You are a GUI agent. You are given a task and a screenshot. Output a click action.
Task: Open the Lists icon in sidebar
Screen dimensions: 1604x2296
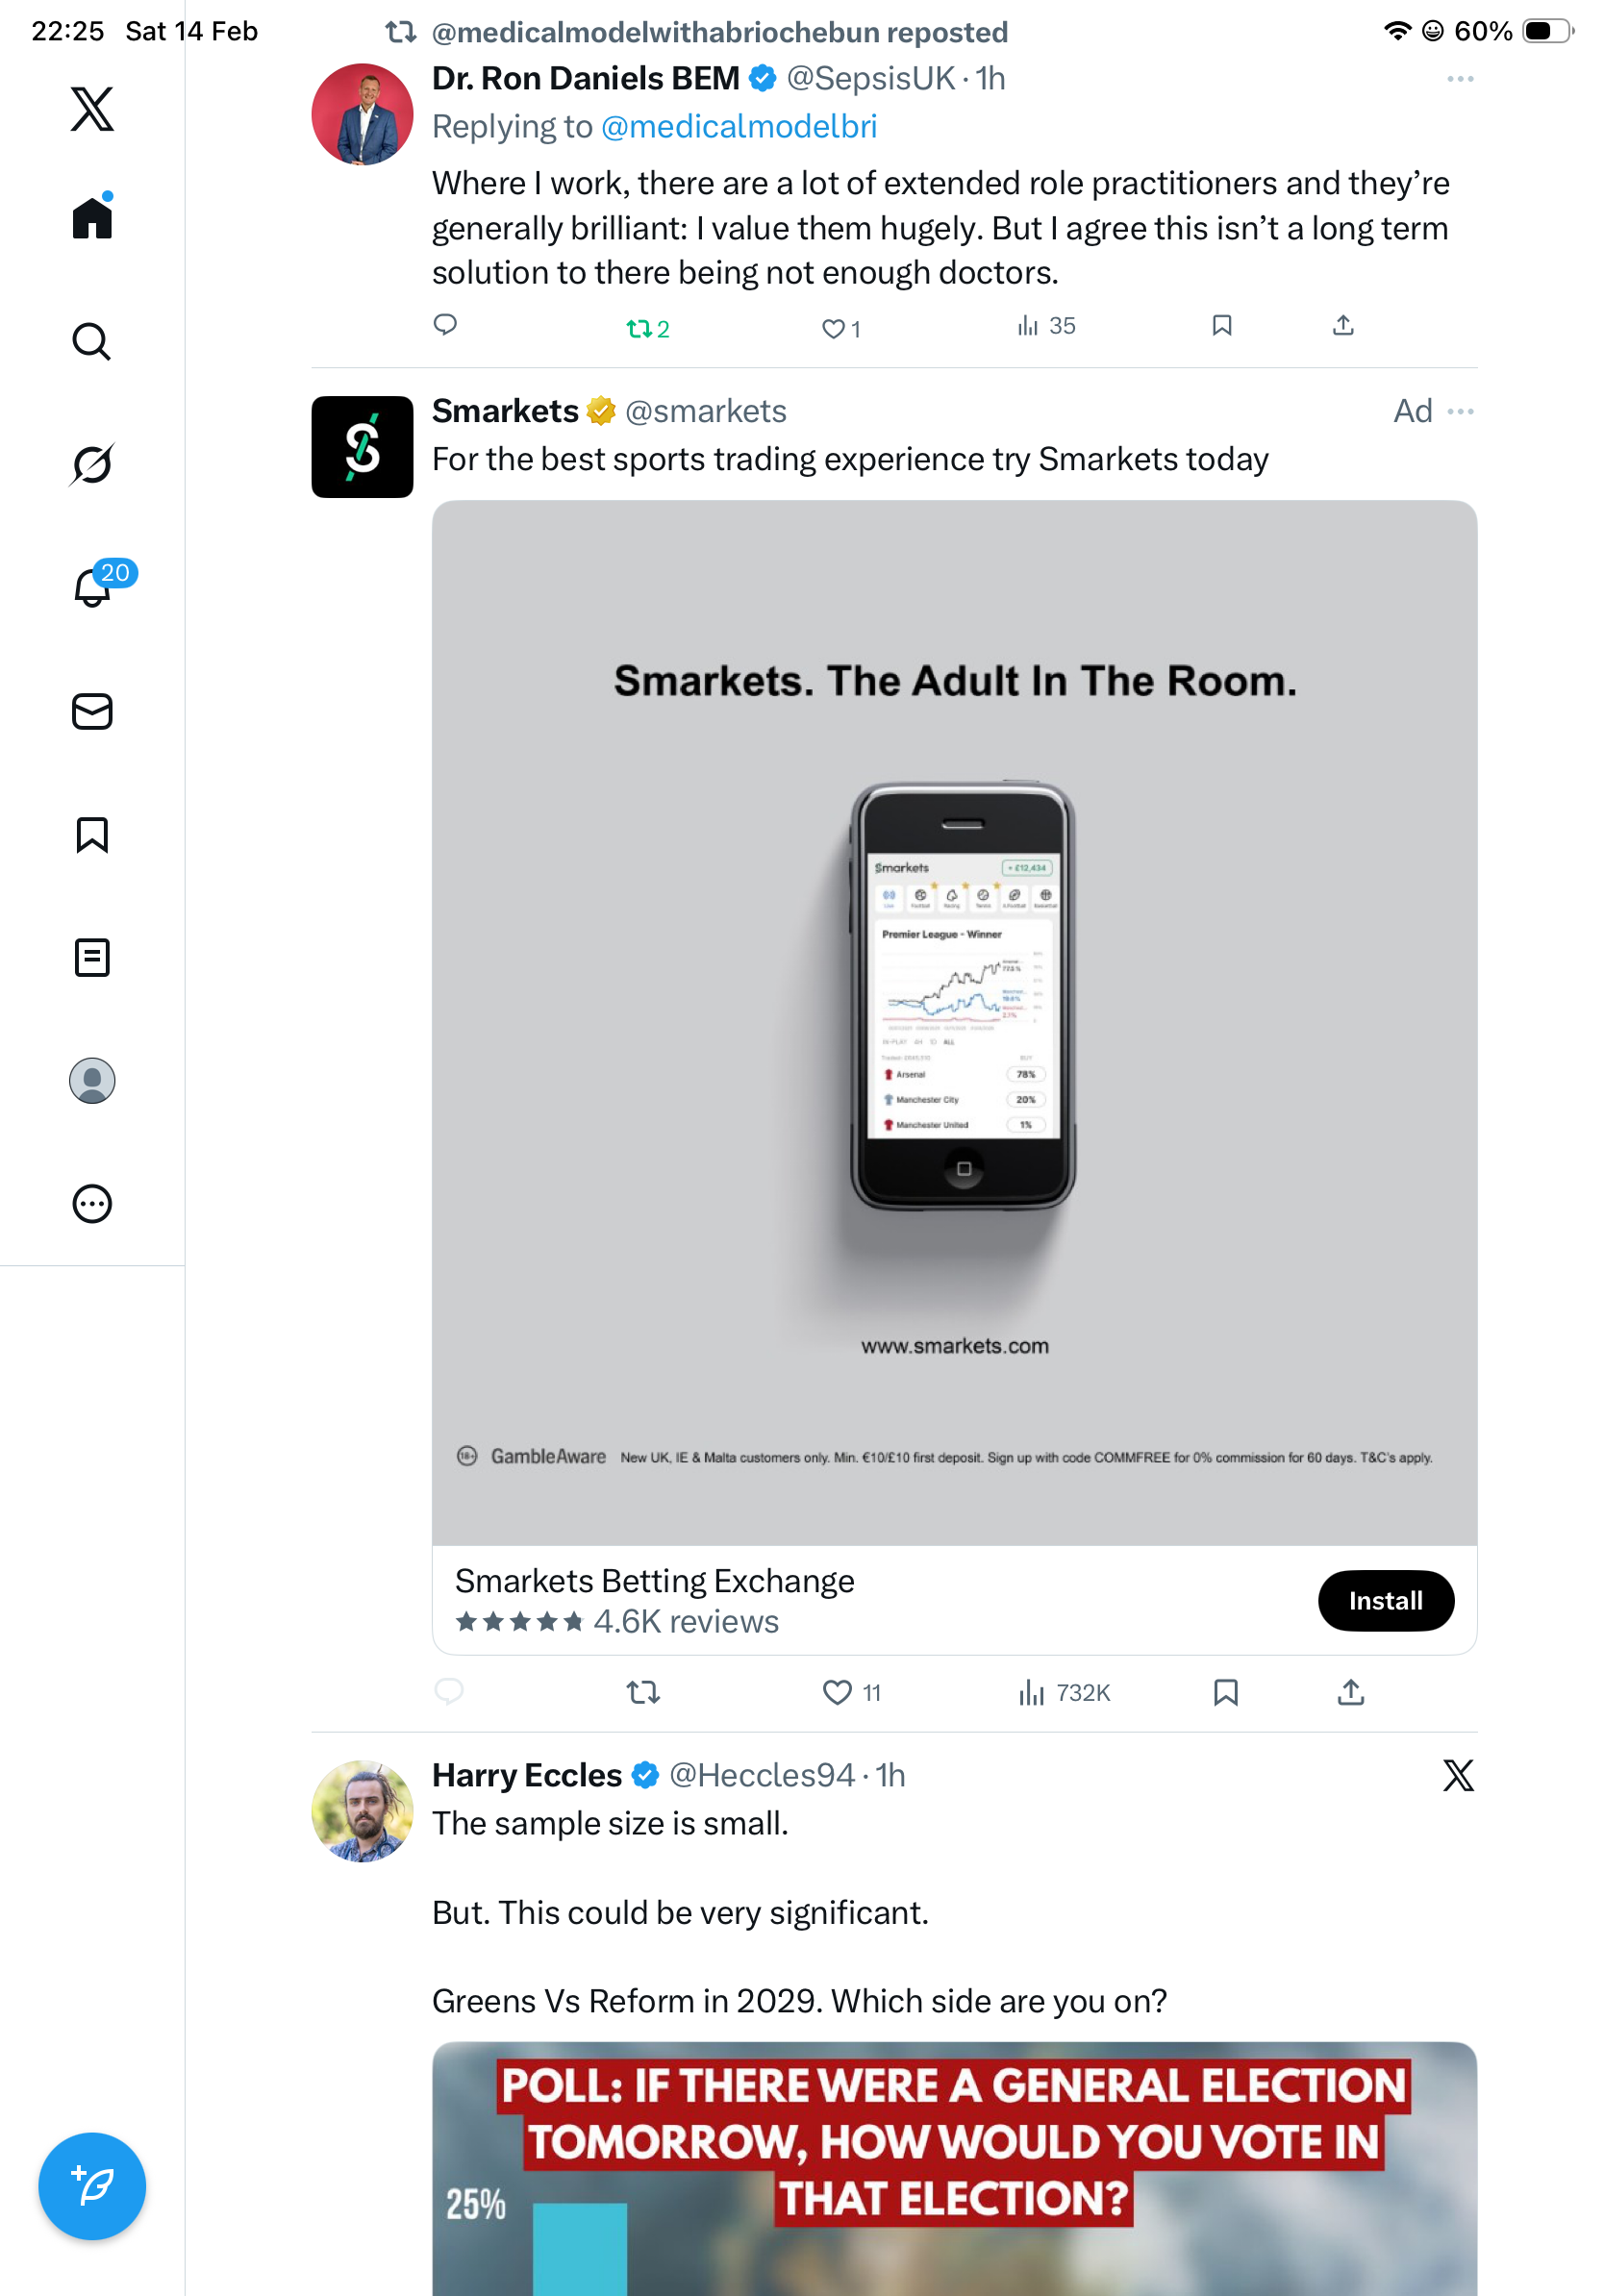pyautogui.click(x=92, y=957)
